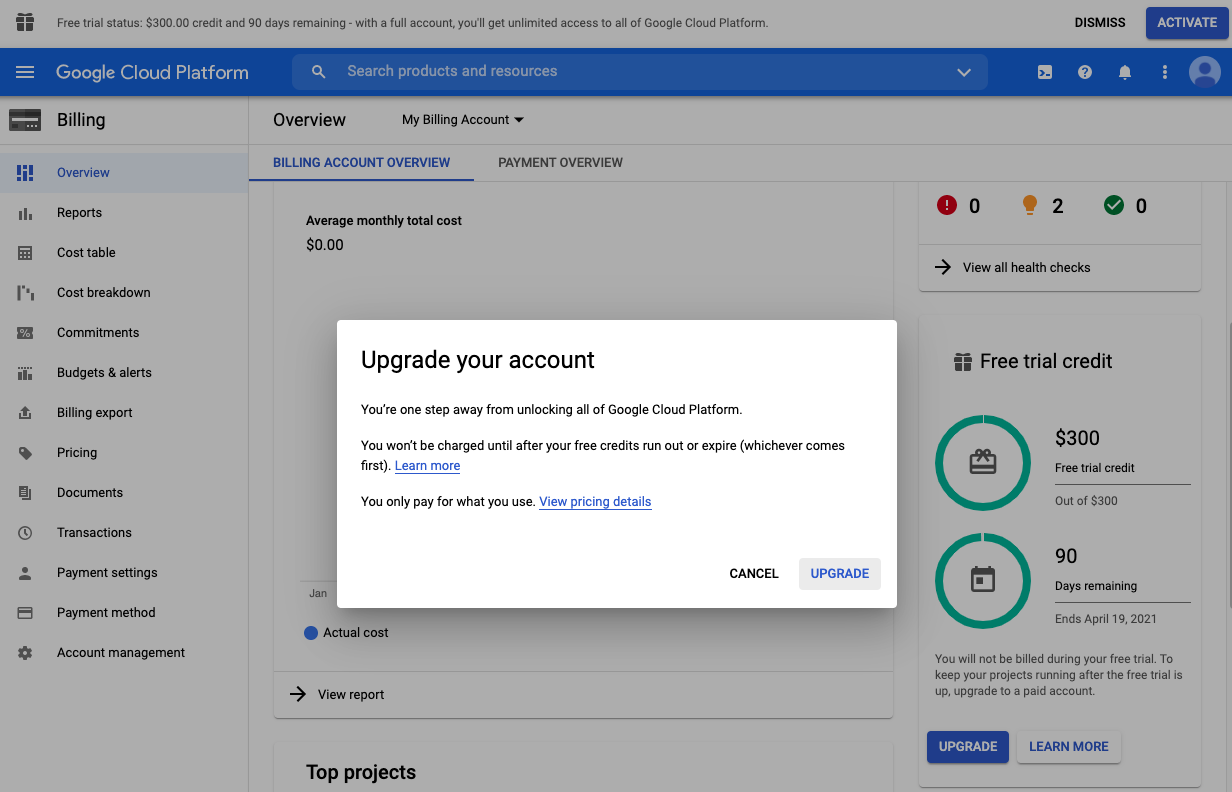Open the three-dot settings menu

click(x=1165, y=72)
